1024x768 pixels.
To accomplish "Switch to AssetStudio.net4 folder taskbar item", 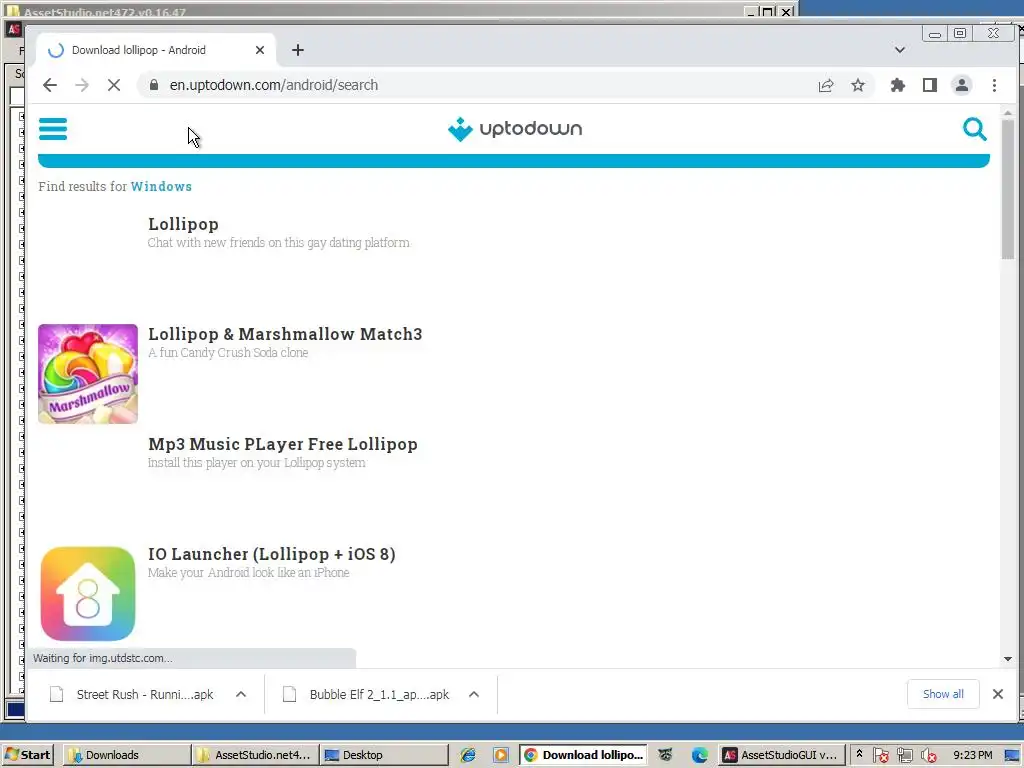I will pyautogui.click(x=255, y=755).
